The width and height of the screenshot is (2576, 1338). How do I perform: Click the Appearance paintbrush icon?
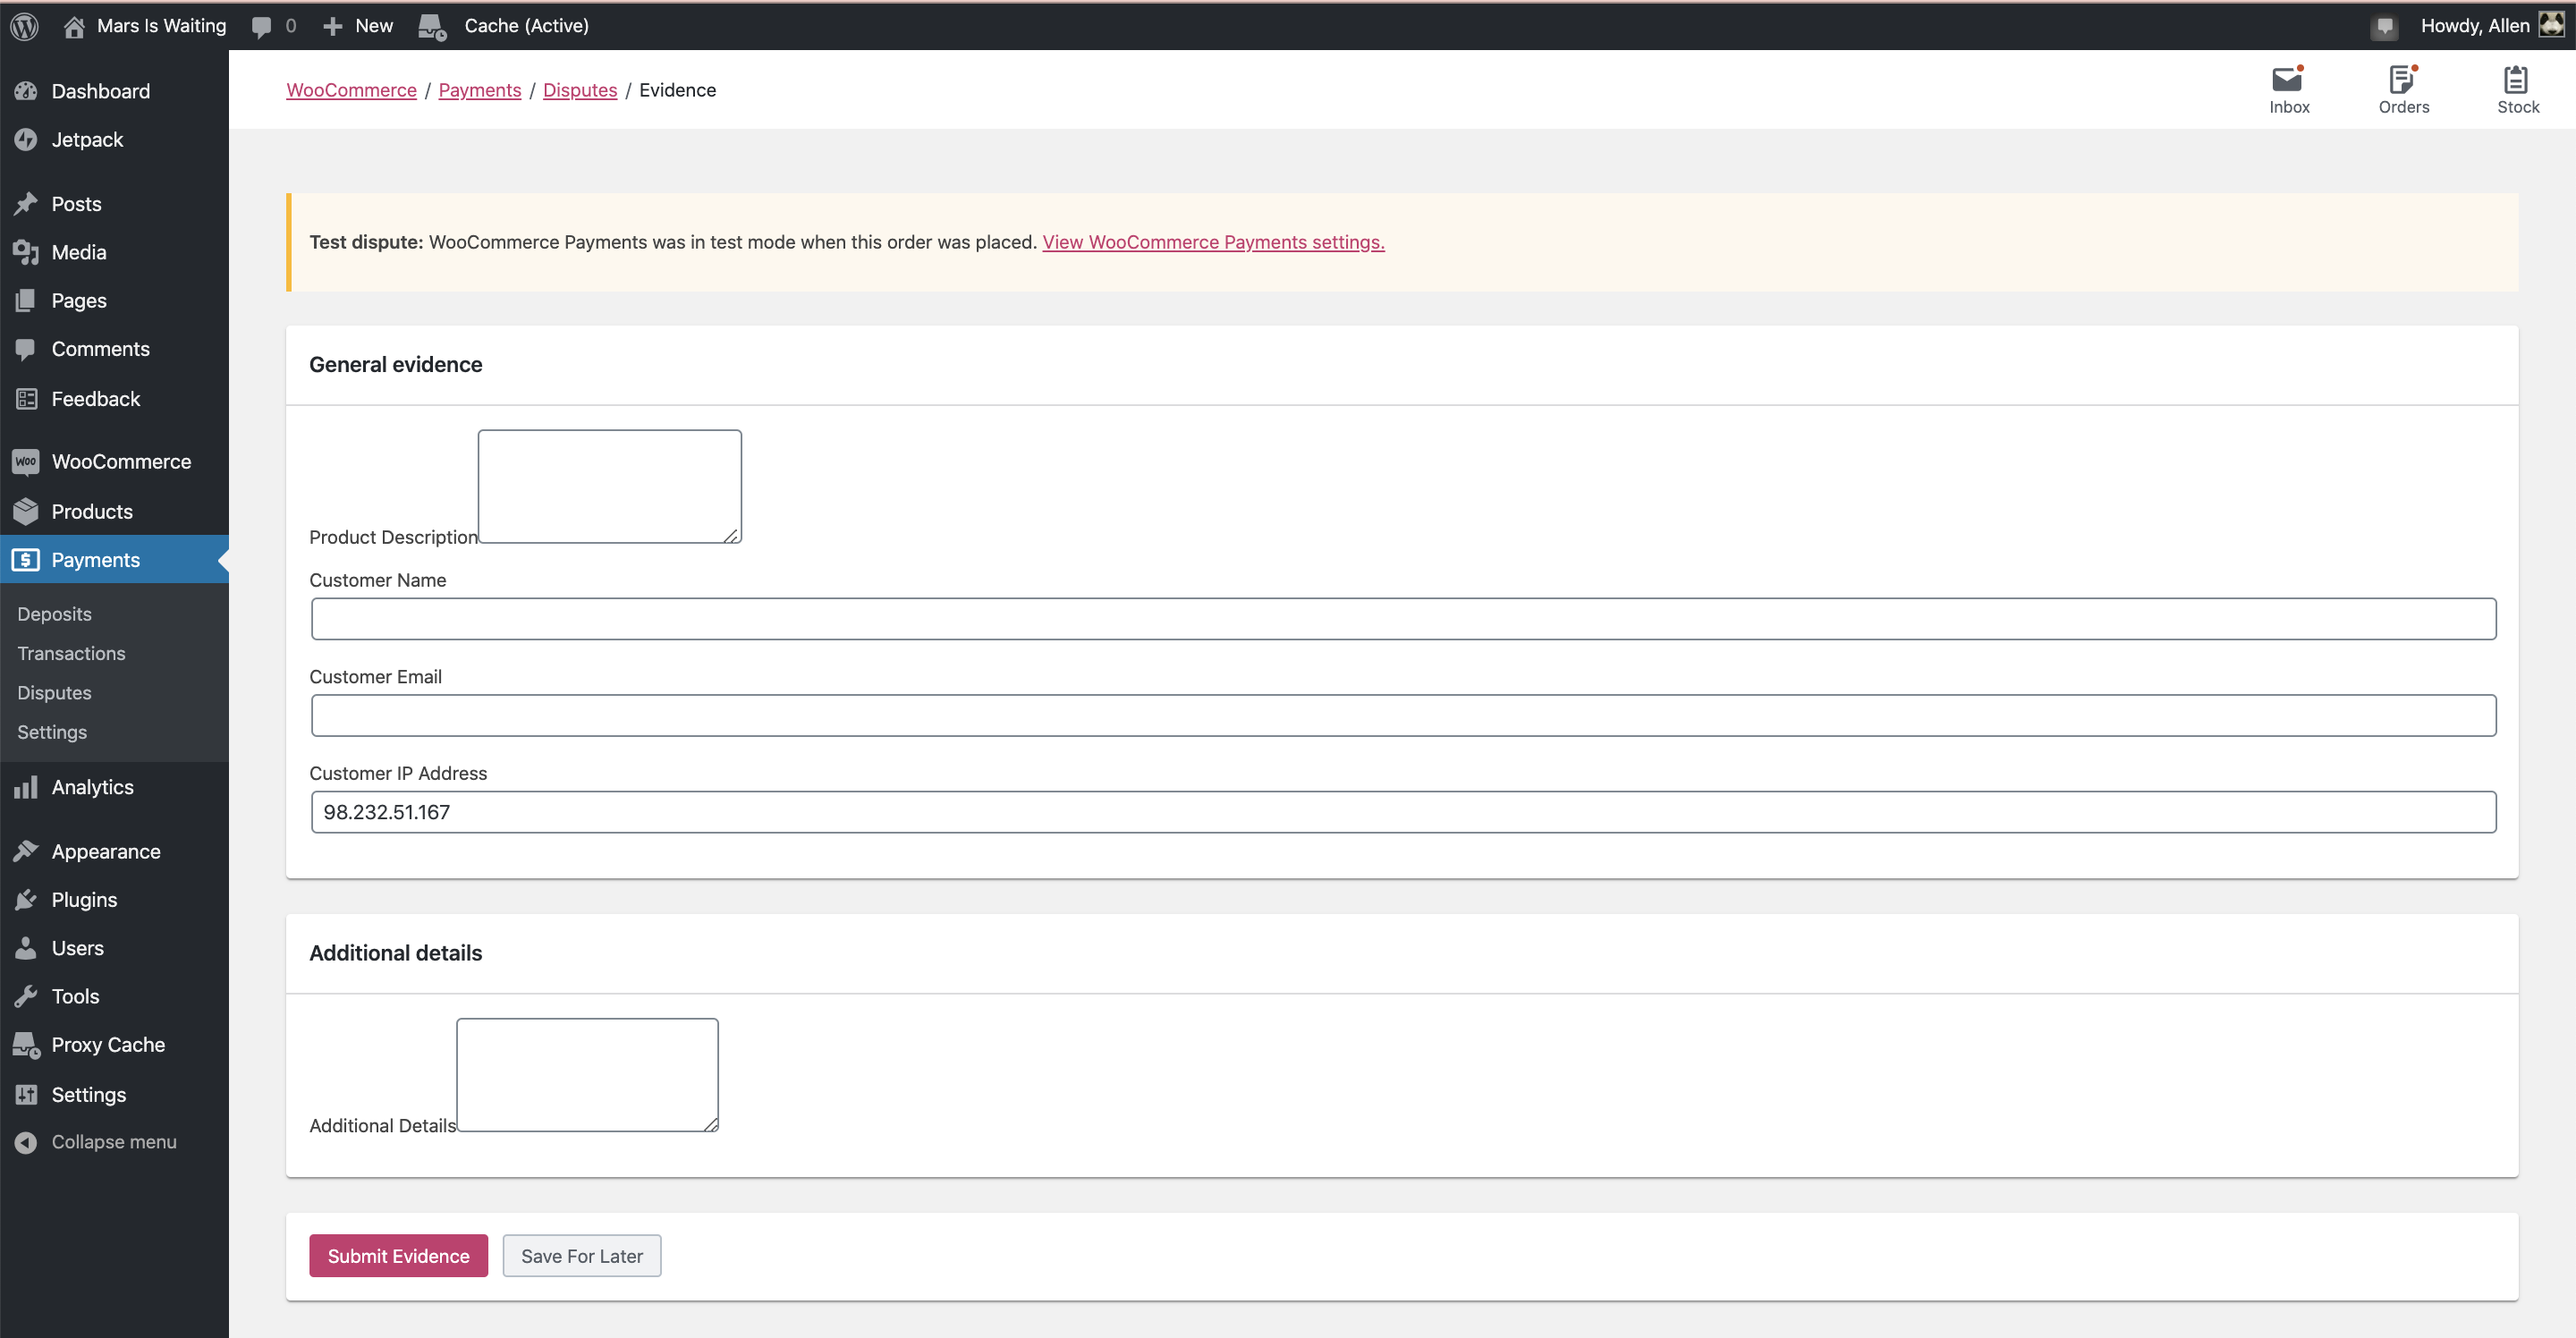[27, 851]
